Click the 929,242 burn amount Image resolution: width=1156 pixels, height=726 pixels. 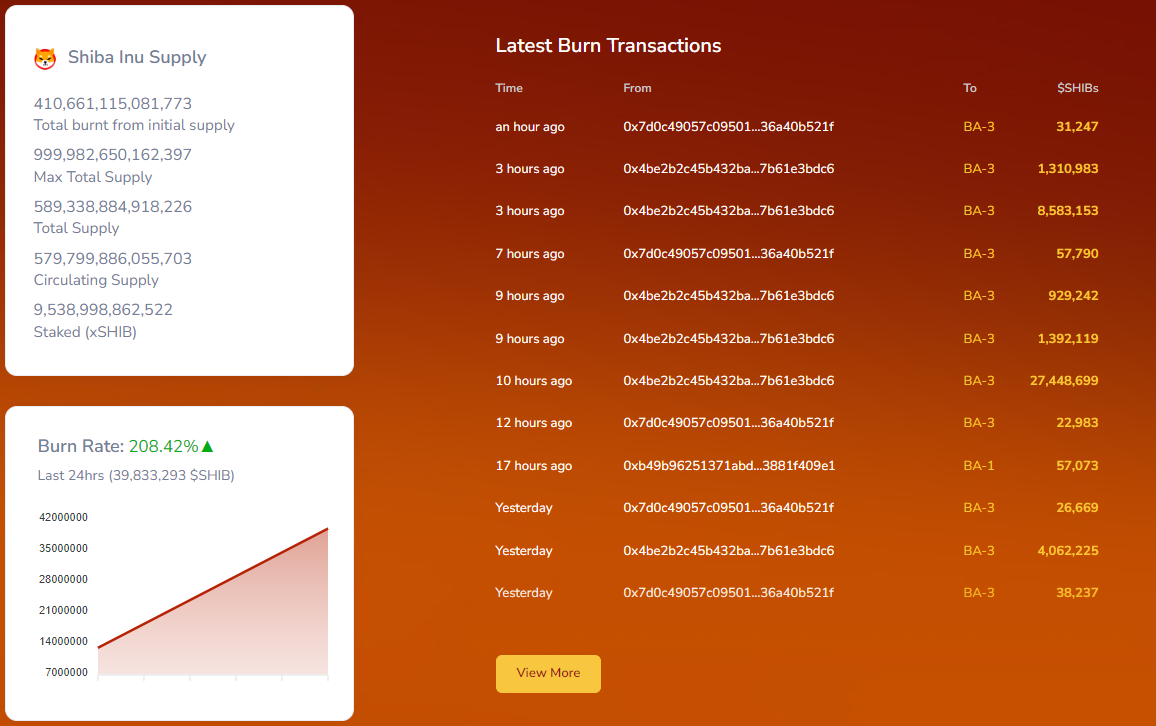1073,296
